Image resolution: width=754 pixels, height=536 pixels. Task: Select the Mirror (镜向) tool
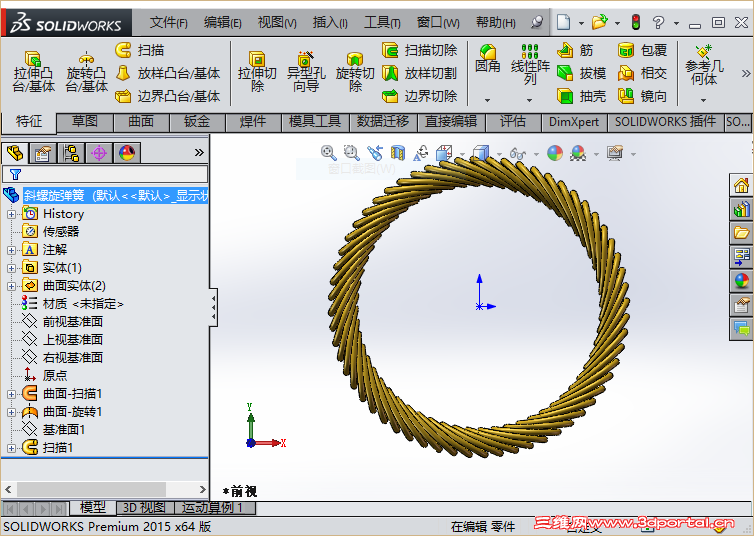642,96
